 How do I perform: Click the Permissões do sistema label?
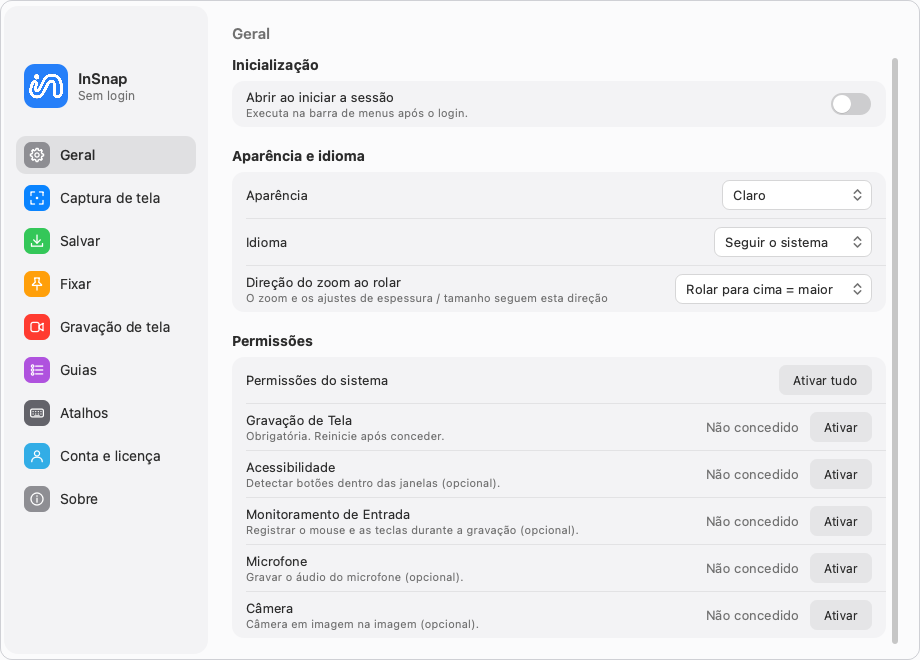pyautogui.click(x=317, y=380)
